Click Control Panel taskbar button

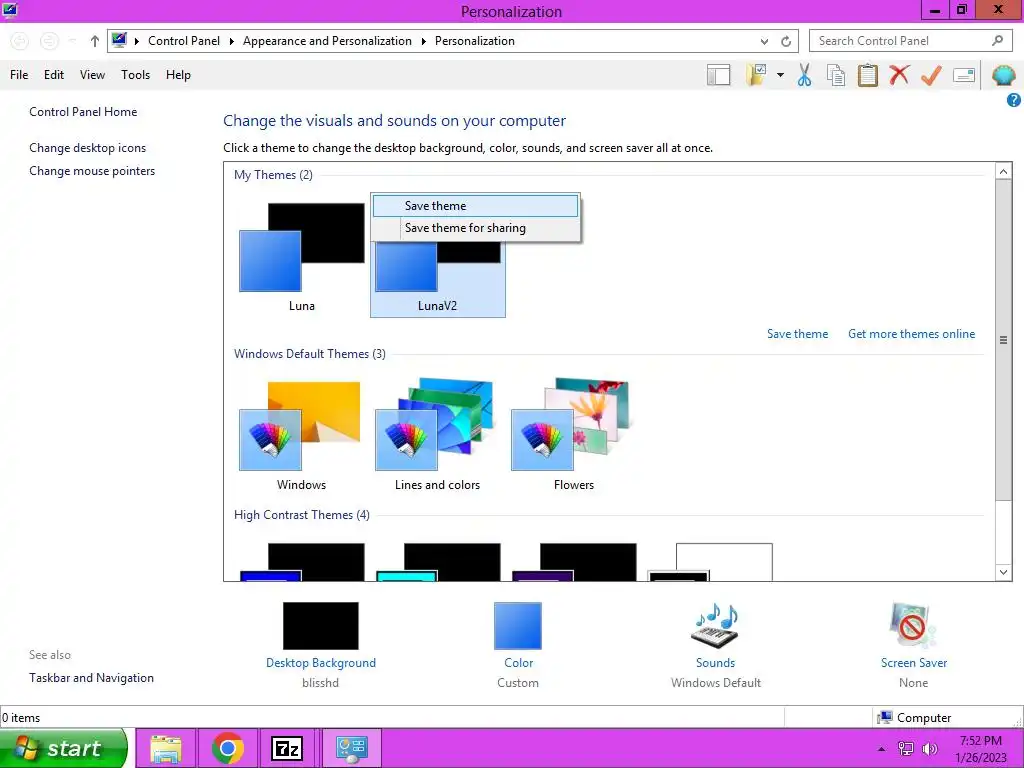click(x=351, y=748)
